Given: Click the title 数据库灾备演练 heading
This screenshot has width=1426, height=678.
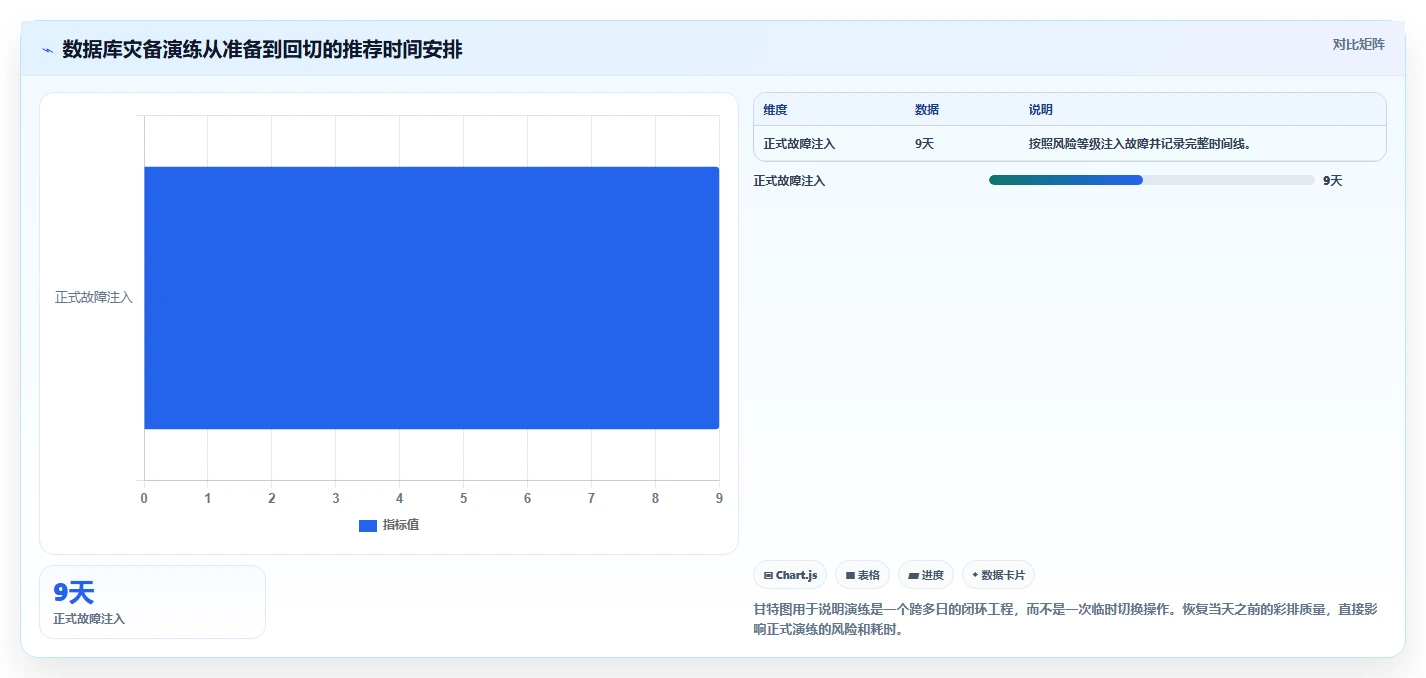Looking at the screenshot, I should [262, 49].
